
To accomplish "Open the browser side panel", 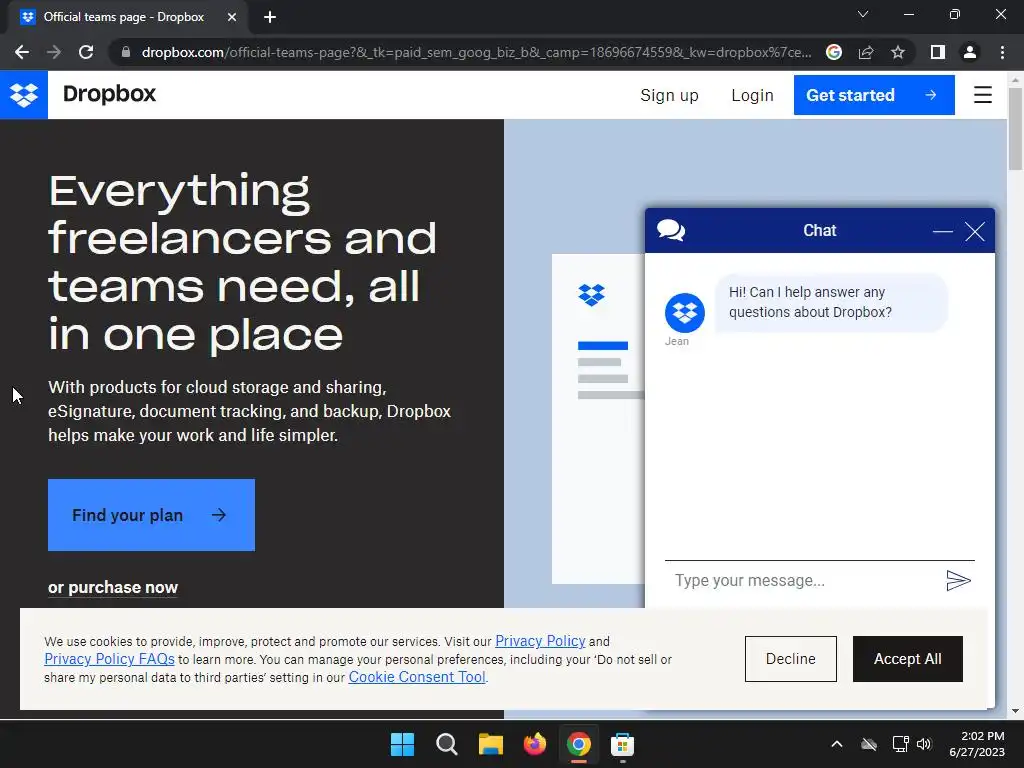I will click(938, 52).
